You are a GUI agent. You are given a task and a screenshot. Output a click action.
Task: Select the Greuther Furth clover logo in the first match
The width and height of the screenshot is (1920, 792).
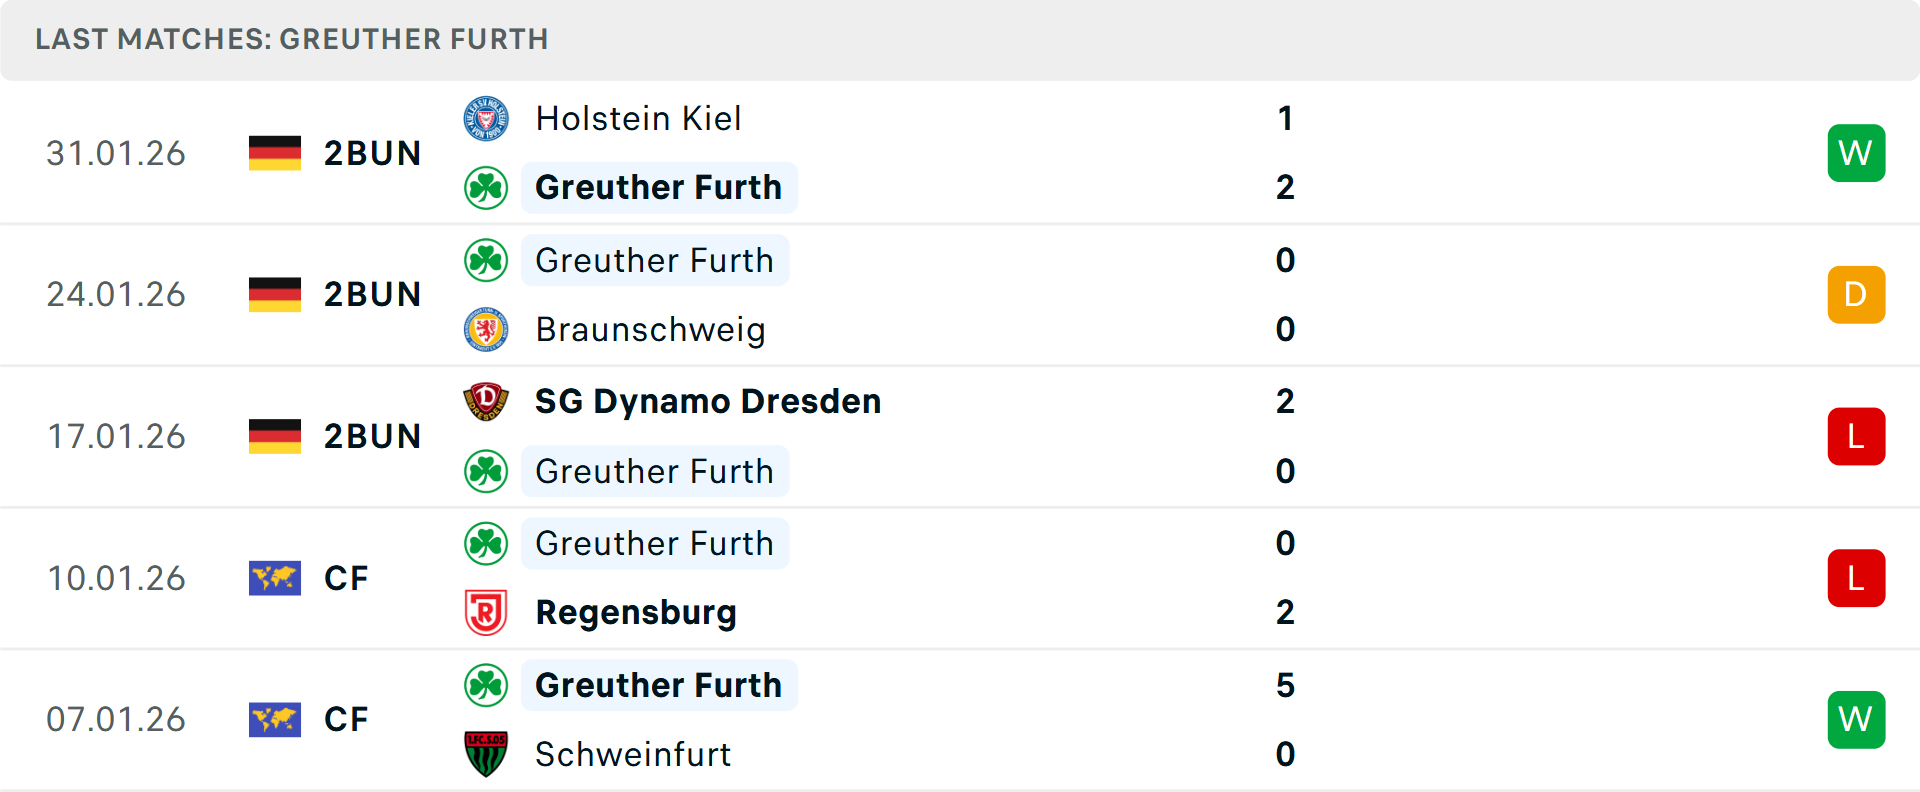(486, 187)
